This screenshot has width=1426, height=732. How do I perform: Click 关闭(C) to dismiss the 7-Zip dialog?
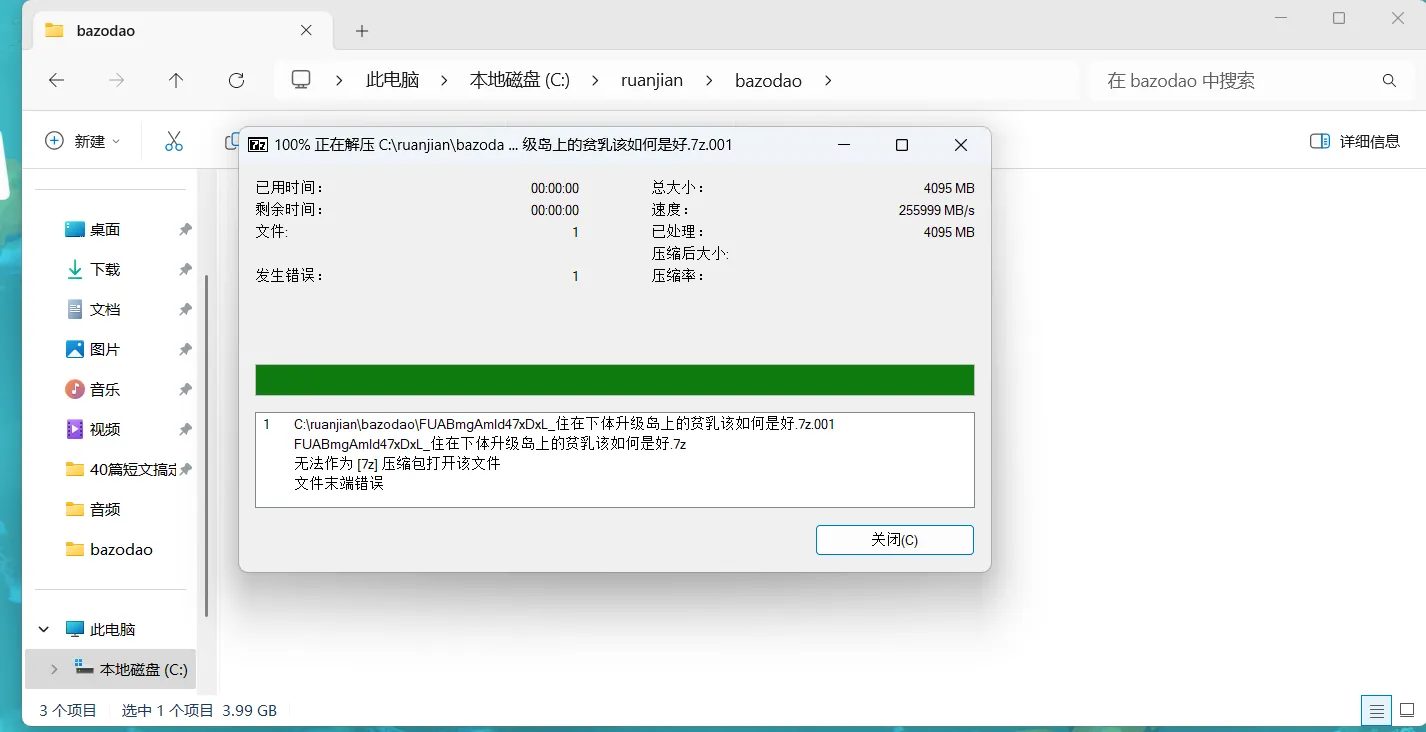pyautogui.click(x=895, y=540)
